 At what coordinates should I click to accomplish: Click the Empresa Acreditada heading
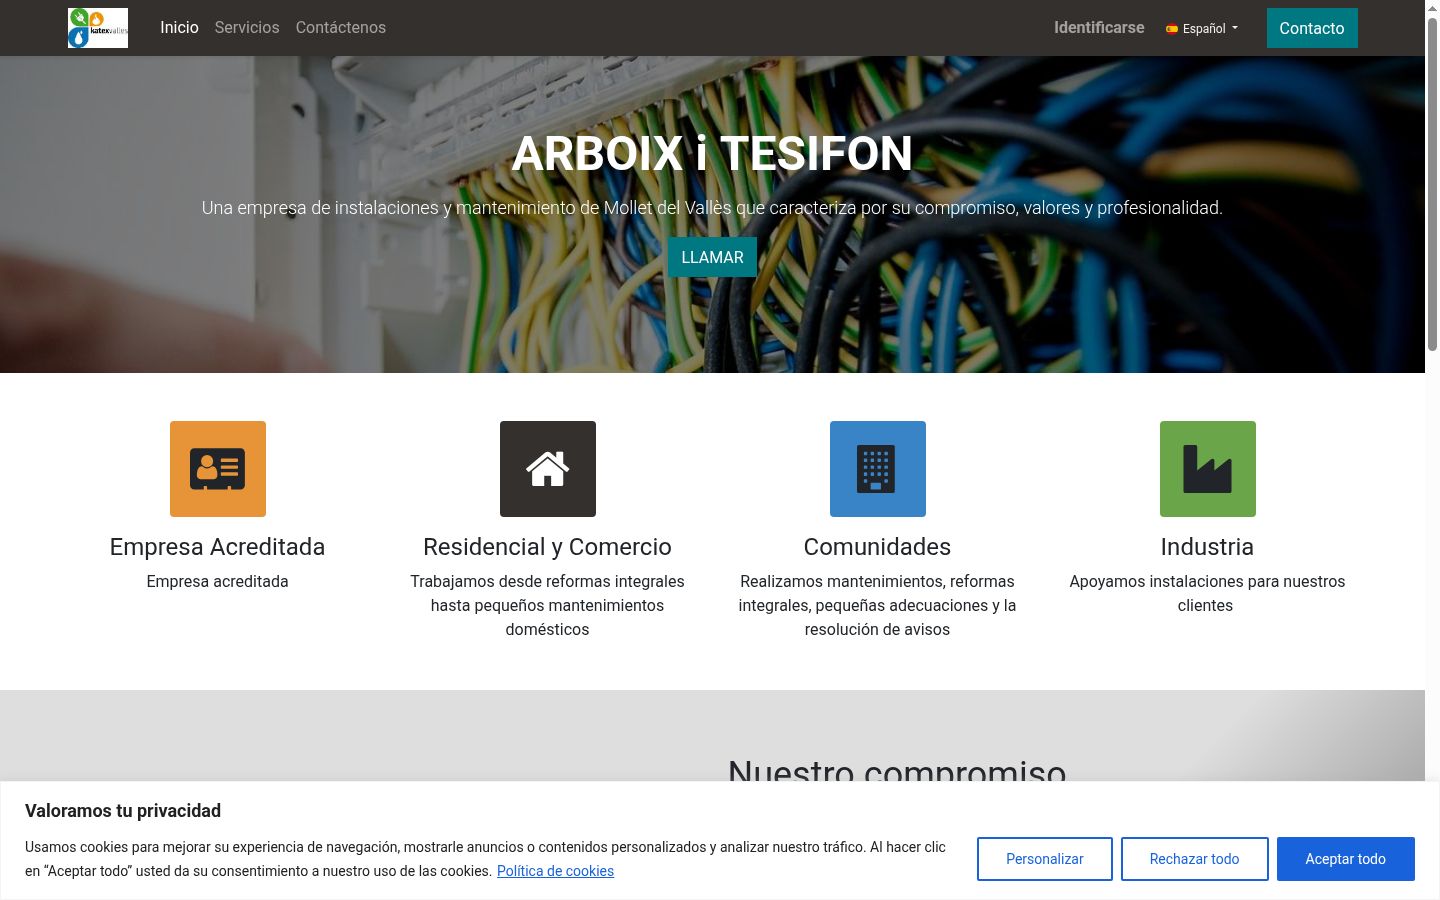218,547
